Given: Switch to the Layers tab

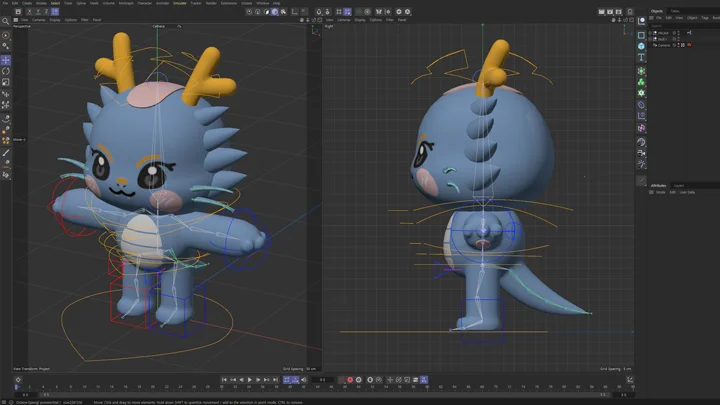Looking at the screenshot, I should tap(679, 186).
